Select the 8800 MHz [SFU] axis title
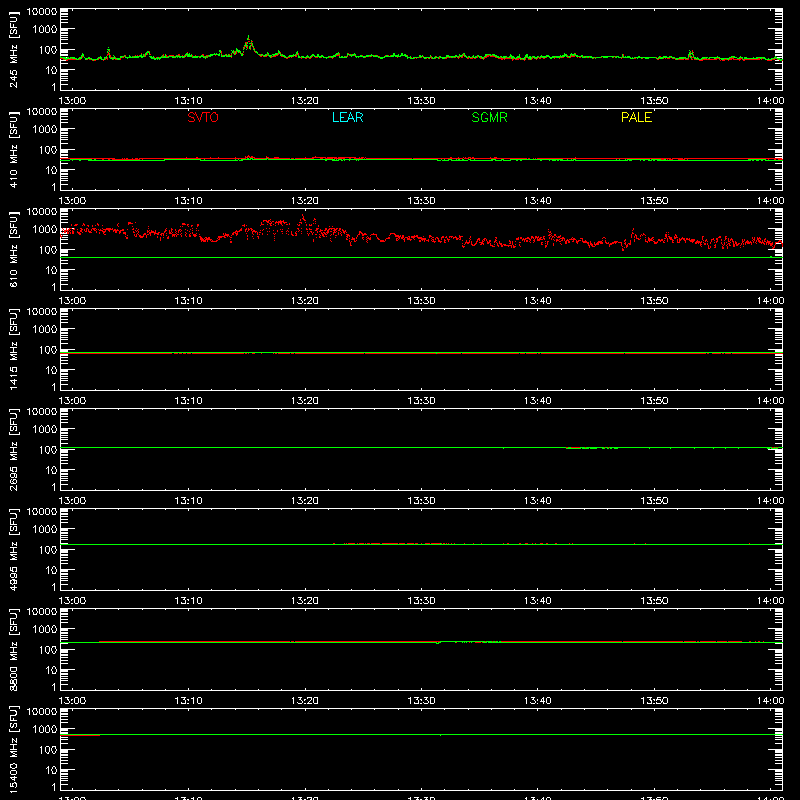 (x=14, y=649)
